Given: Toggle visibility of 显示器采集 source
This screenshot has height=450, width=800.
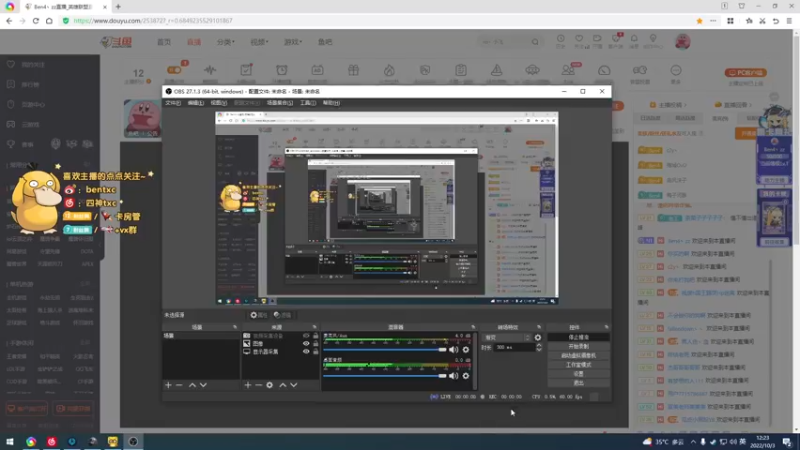Looking at the screenshot, I should point(306,352).
